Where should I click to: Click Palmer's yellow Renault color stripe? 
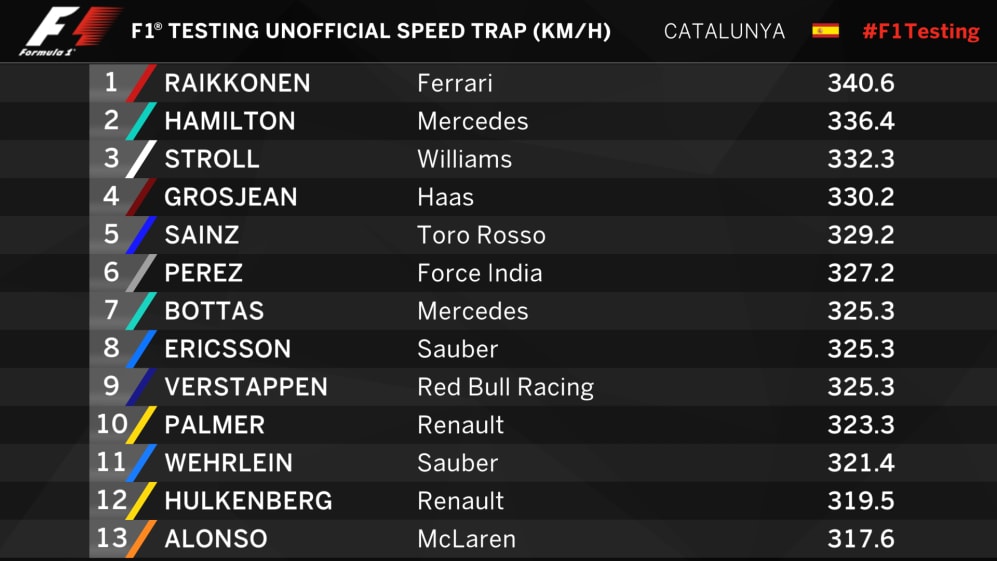click(x=141, y=424)
